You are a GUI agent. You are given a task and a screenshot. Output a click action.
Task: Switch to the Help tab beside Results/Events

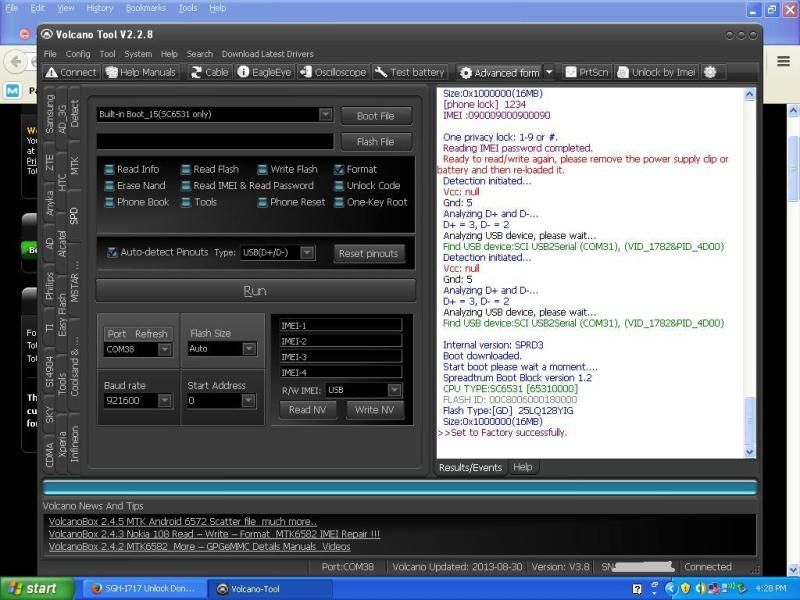click(x=522, y=467)
